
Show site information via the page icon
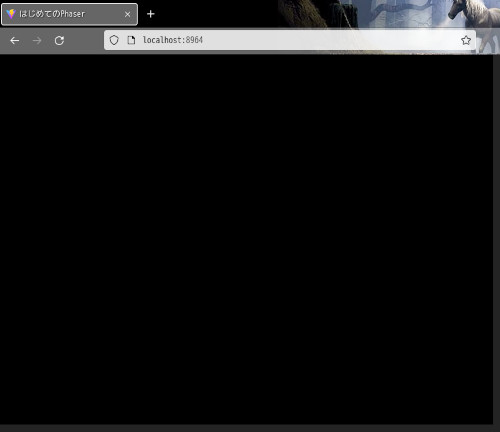(x=131, y=40)
